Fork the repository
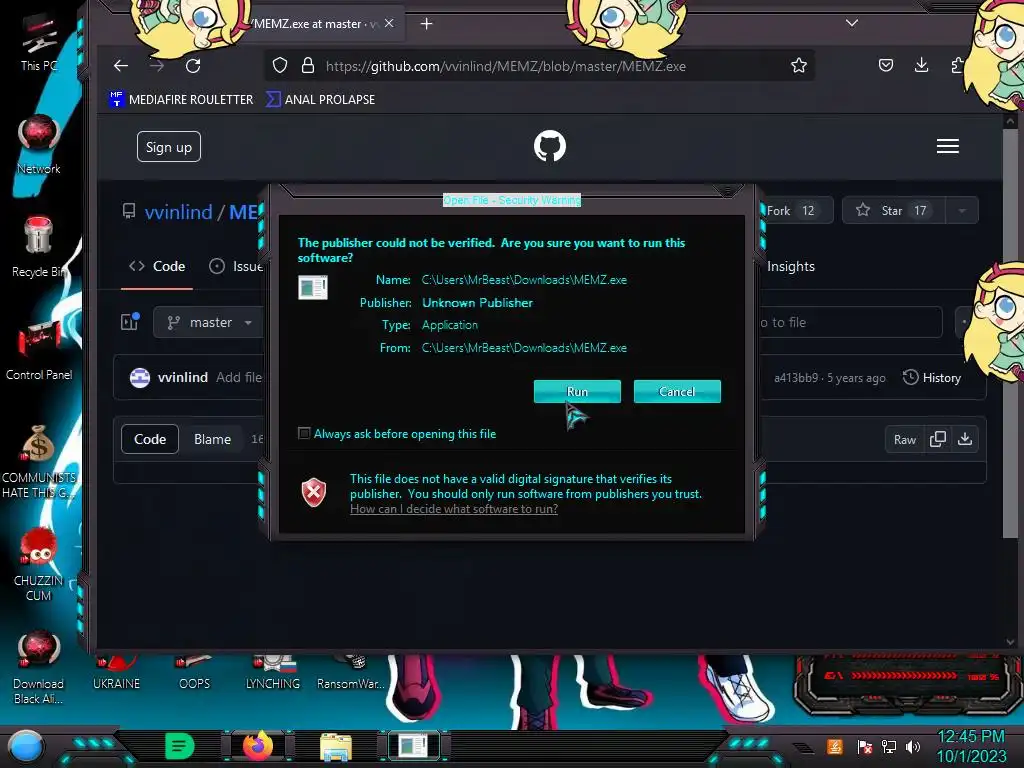This screenshot has width=1024, height=768. point(796,210)
